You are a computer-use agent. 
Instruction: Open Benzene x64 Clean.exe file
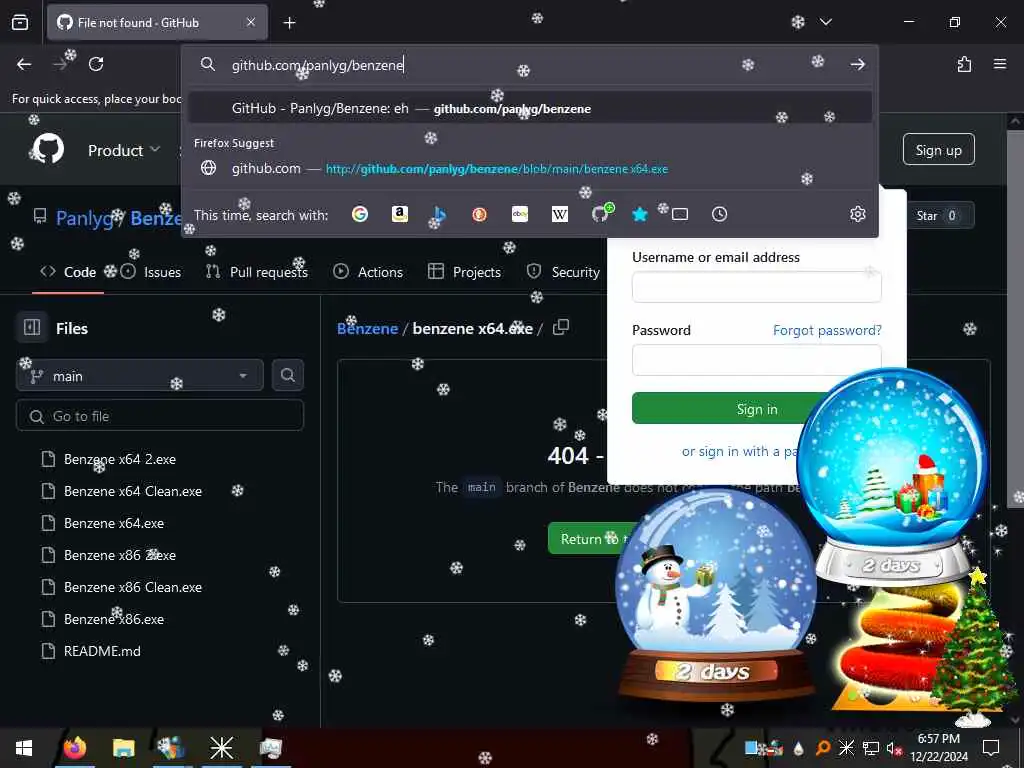[x=133, y=491]
